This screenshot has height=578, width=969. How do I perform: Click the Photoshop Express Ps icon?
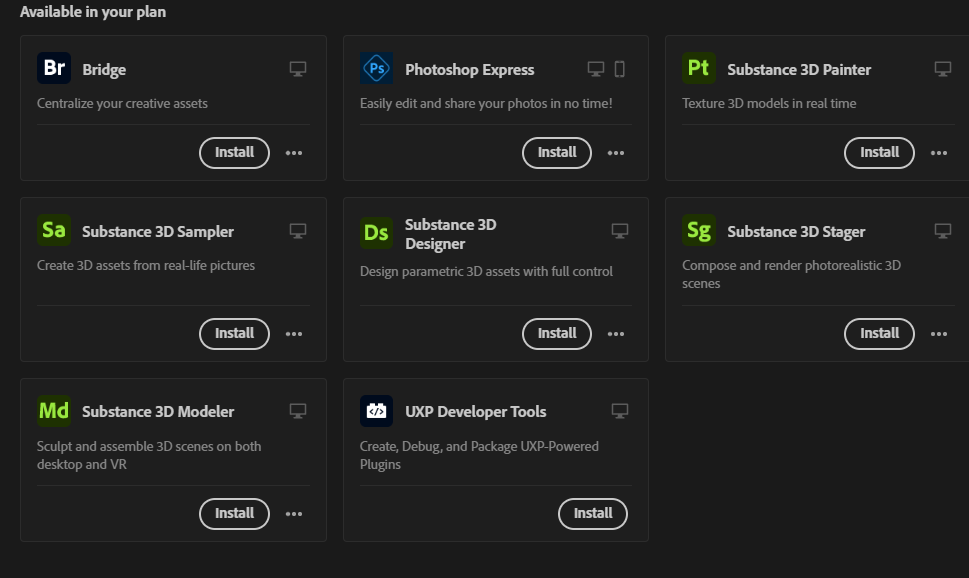tap(376, 68)
